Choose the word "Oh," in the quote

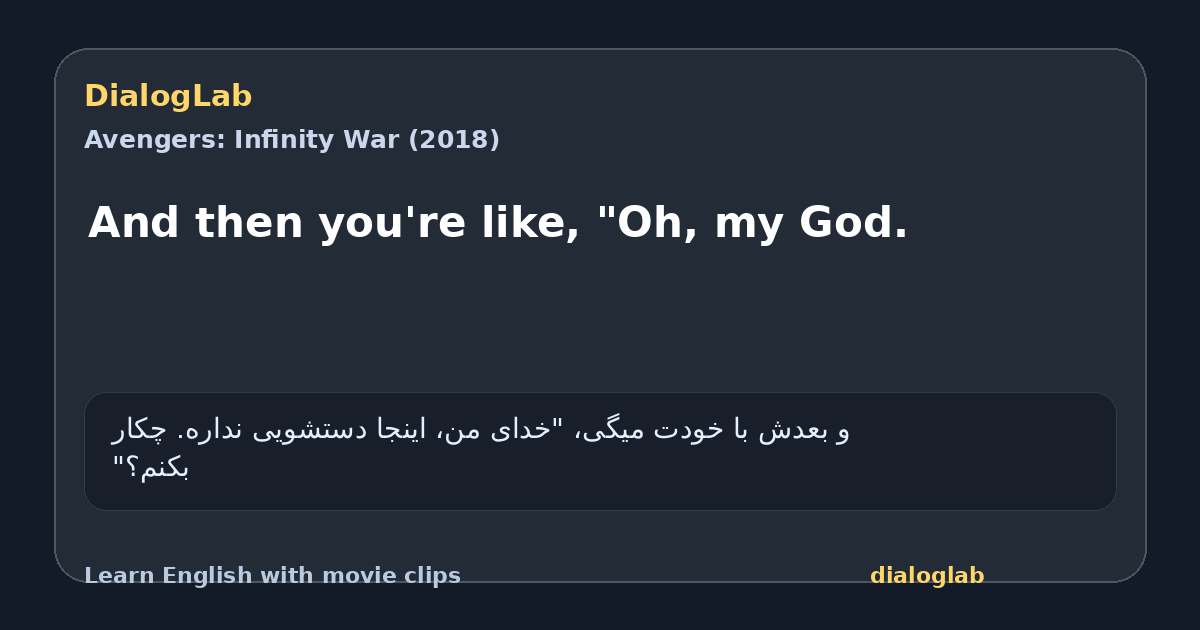pyautogui.click(x=648, y=223)
